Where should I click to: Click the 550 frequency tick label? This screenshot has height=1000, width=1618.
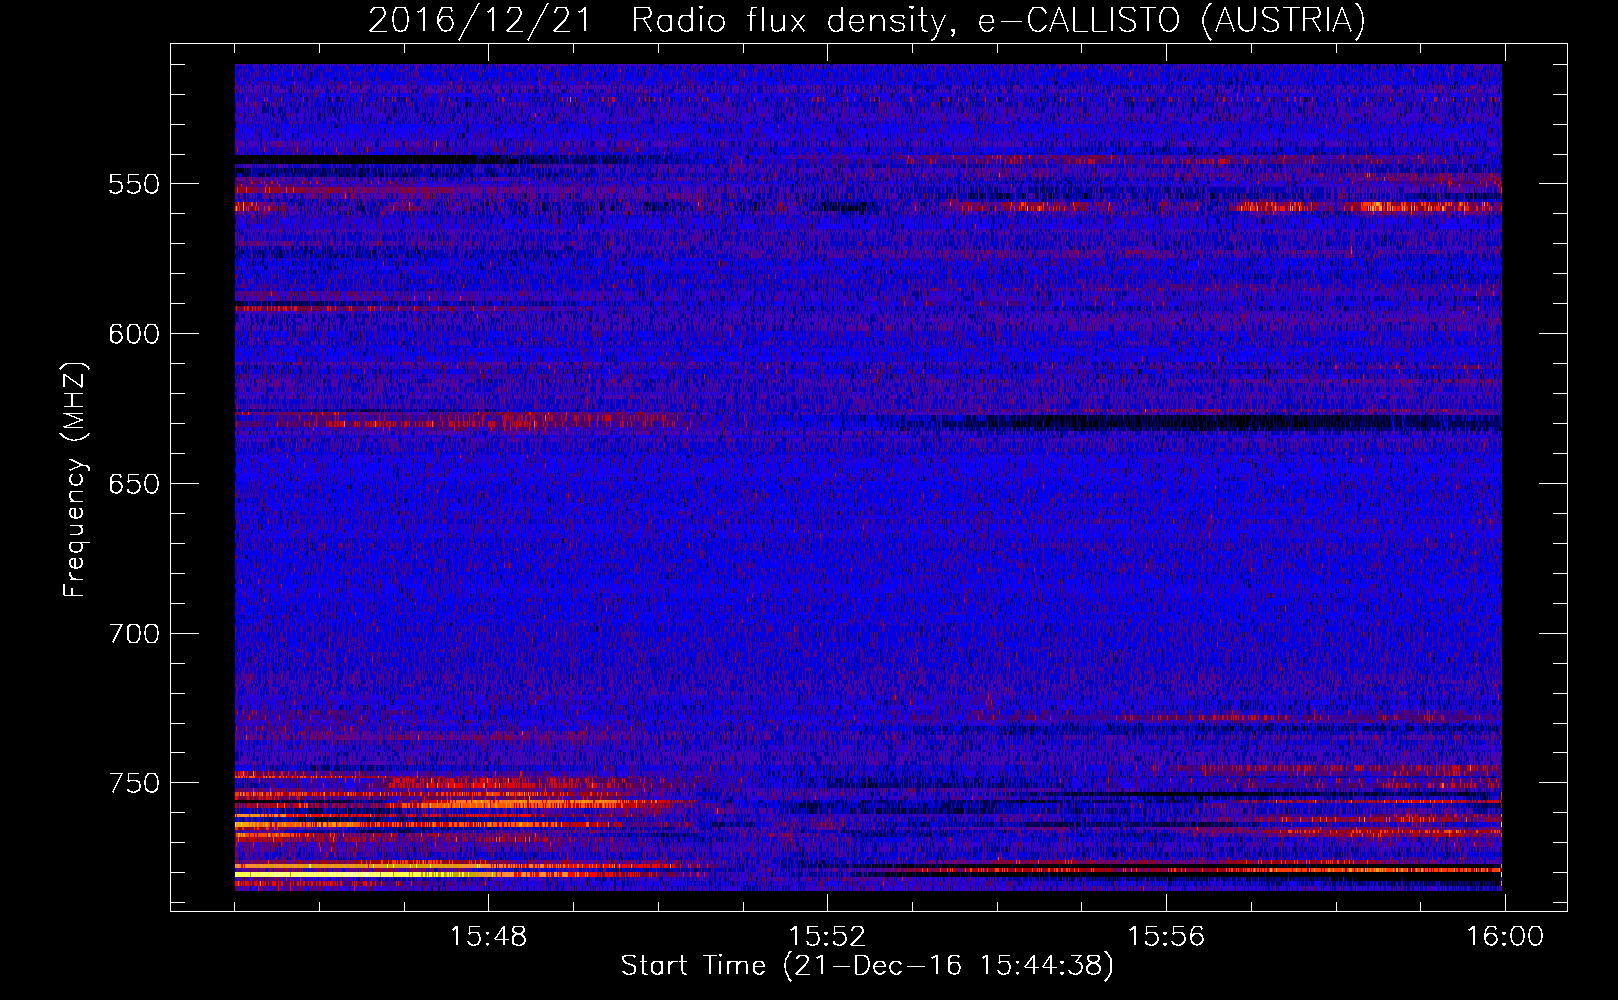[134, 184]
